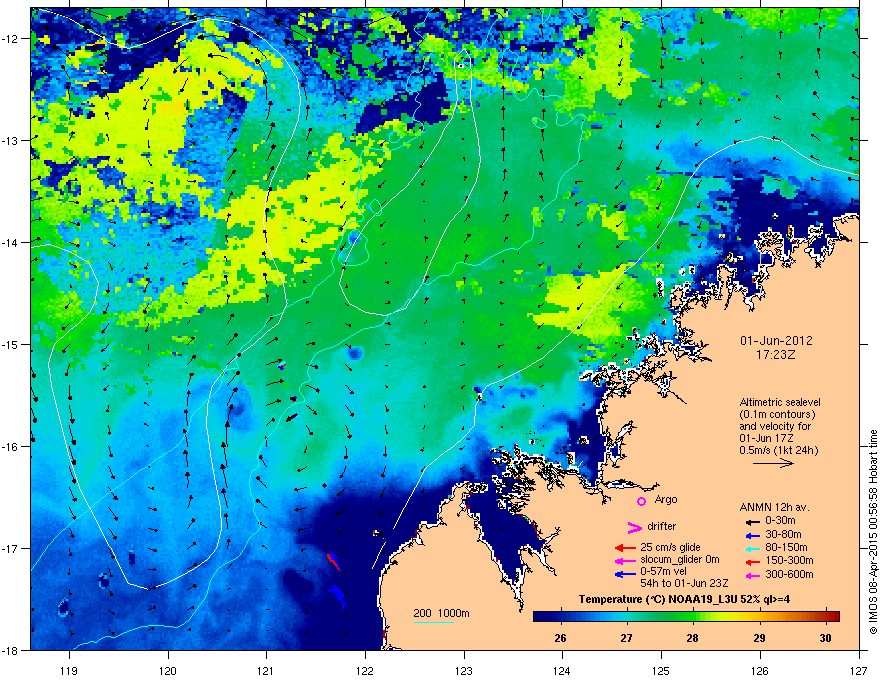Image resolution: width=880 pixels, height=680 pixels.
Task: Click longitude axis label 127
Action: pyautogui.click(x=859, y=670)
